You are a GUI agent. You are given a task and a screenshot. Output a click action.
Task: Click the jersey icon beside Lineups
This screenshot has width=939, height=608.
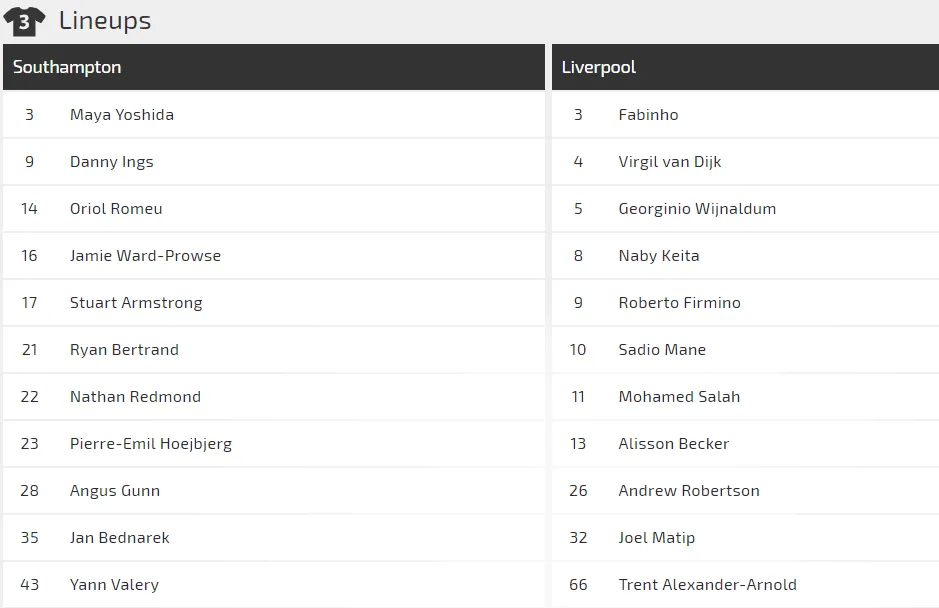(x=24, y=21)
